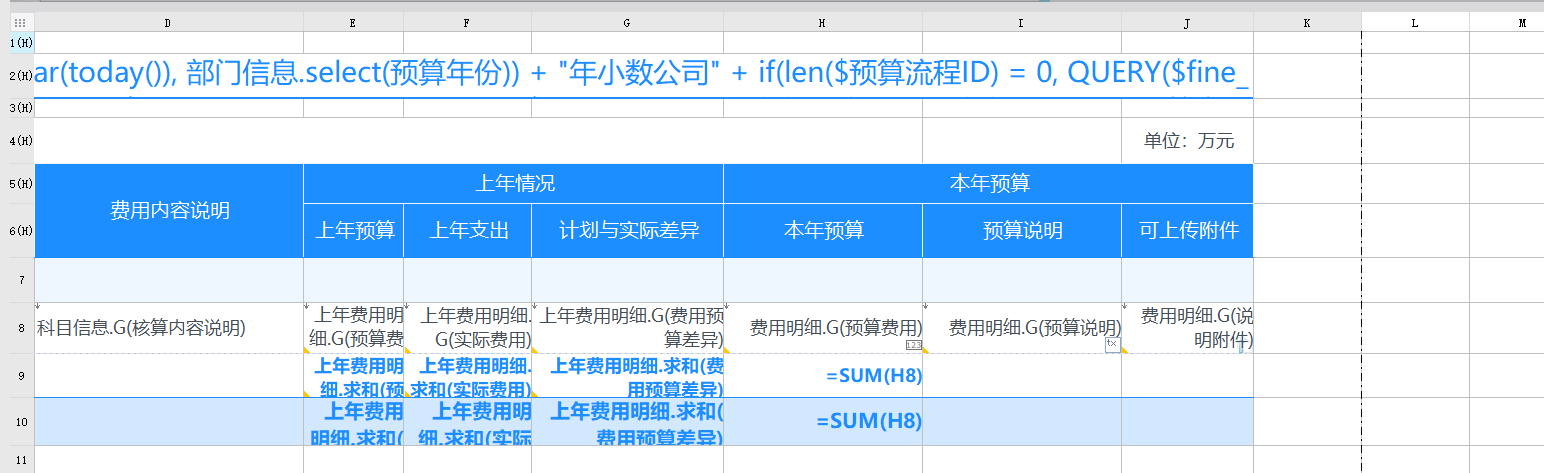Click row 10 column E 上年费用明细.求和 cell

click(x=353, y=421)
